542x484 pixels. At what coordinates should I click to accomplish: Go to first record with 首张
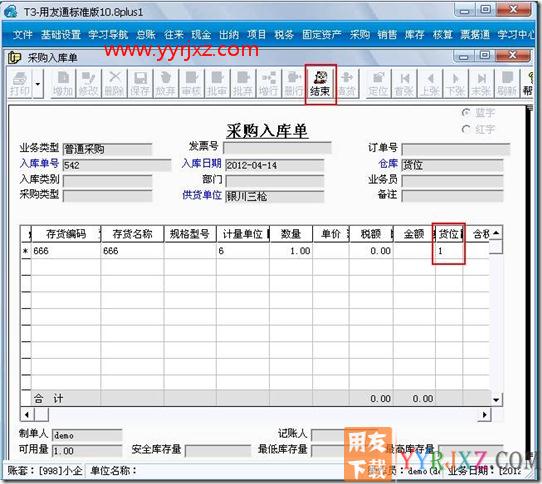click(404, 84)
